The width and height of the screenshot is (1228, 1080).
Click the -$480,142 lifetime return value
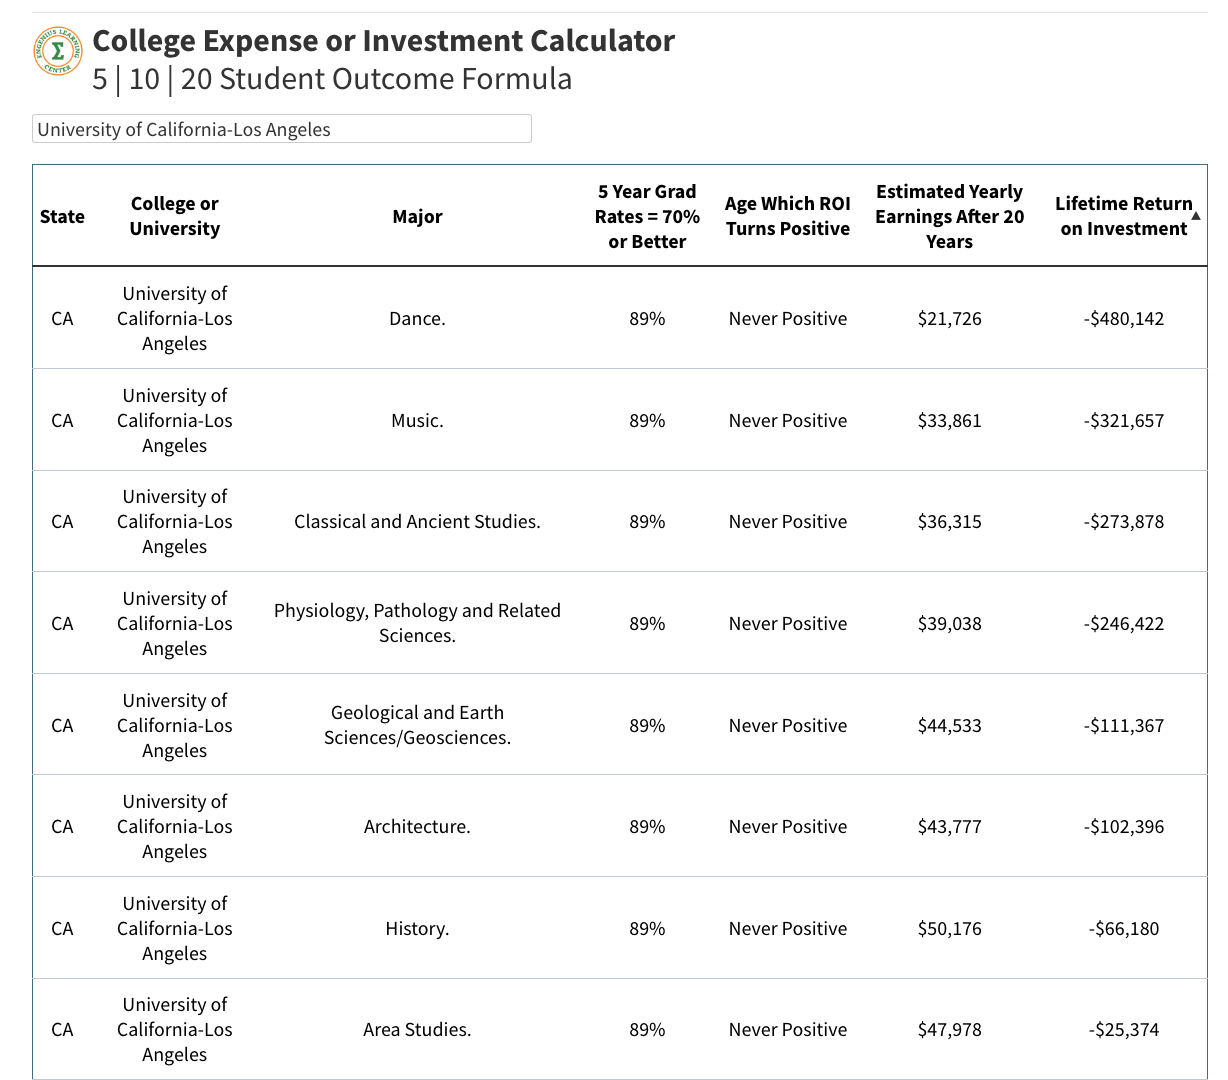coord(1123,319)
